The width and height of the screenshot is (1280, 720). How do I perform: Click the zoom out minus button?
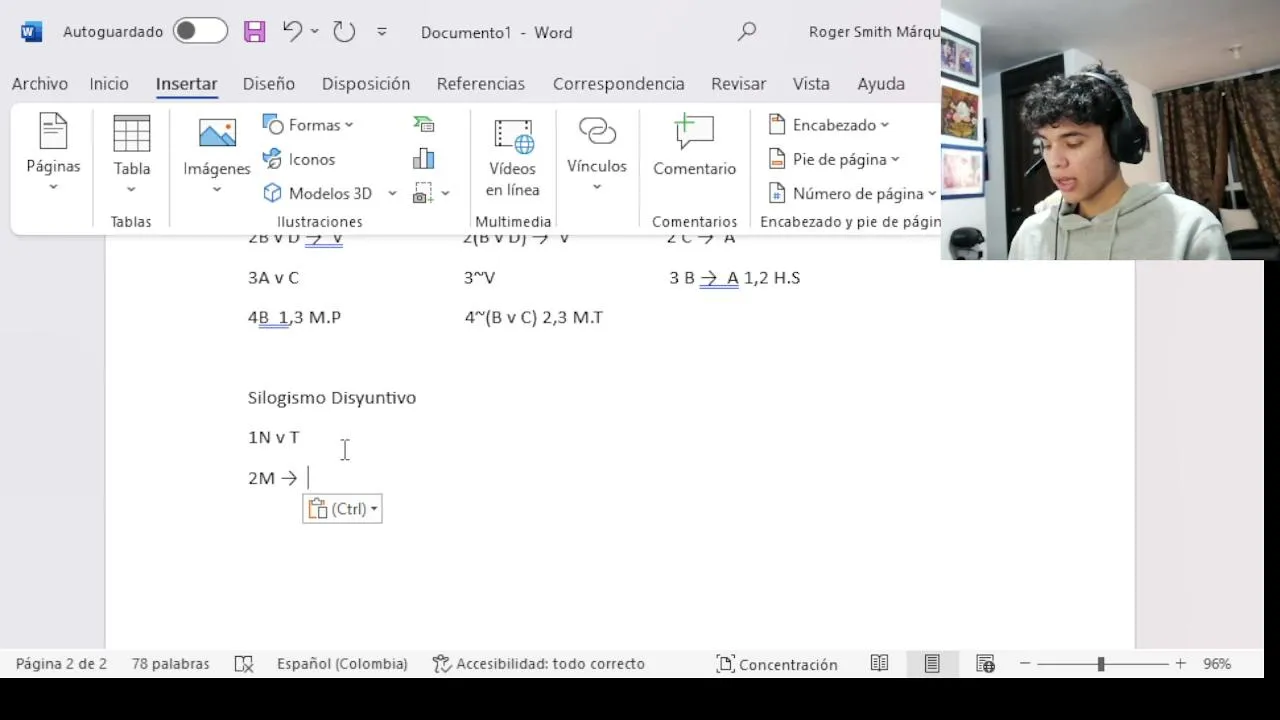[x=1025, y=664]
